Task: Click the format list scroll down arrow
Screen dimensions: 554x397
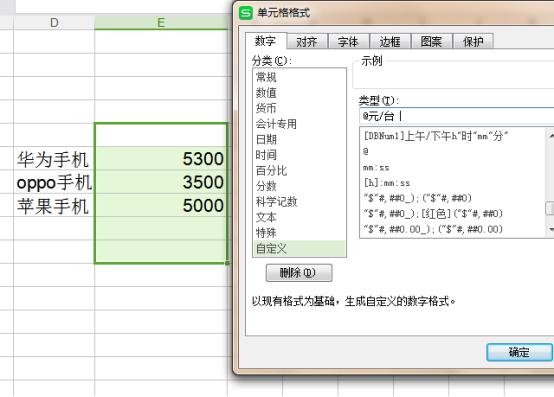Action: [x=550, y=230]
